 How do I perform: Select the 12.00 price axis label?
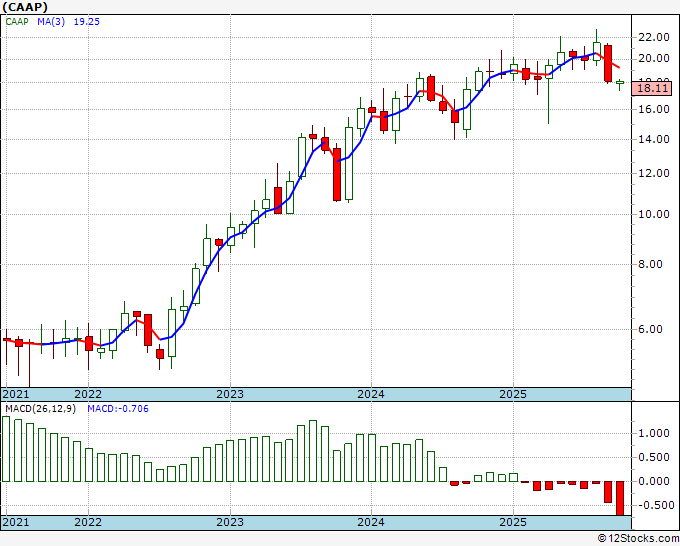tap(654, 173)
